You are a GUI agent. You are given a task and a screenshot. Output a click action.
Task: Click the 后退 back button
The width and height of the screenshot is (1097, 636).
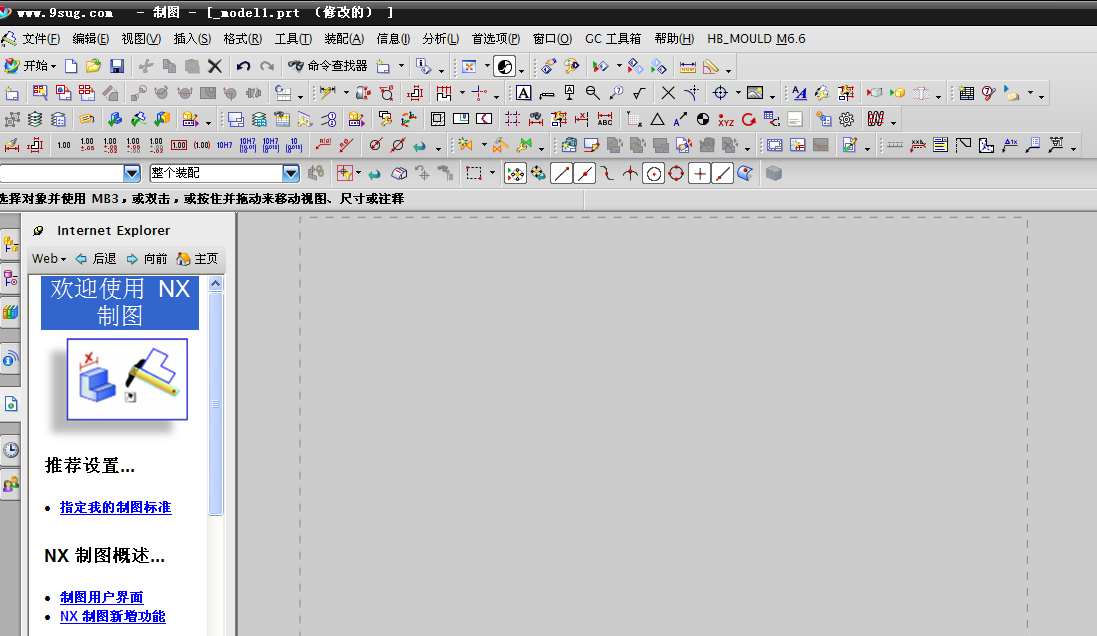coord(96,259)
